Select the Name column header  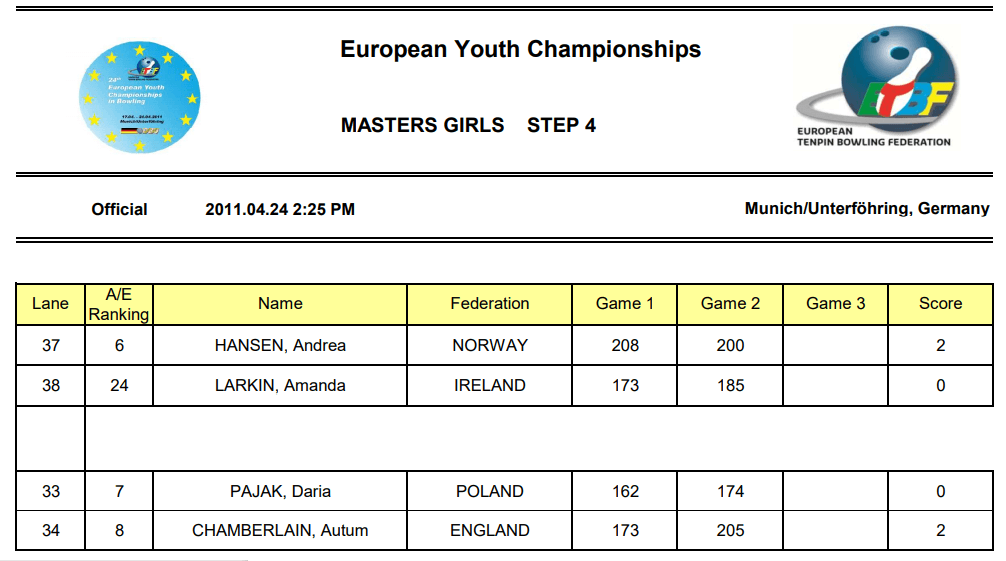coord(280,304)
